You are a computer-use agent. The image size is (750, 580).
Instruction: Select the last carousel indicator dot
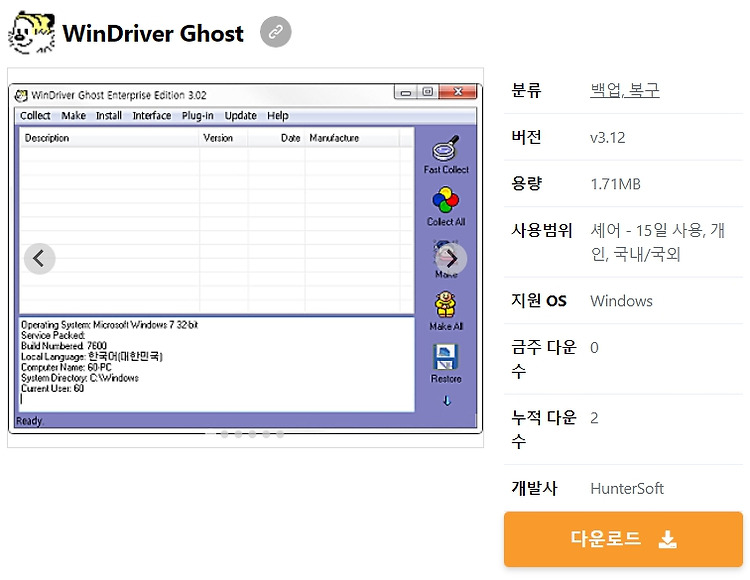tap(280, 434)
